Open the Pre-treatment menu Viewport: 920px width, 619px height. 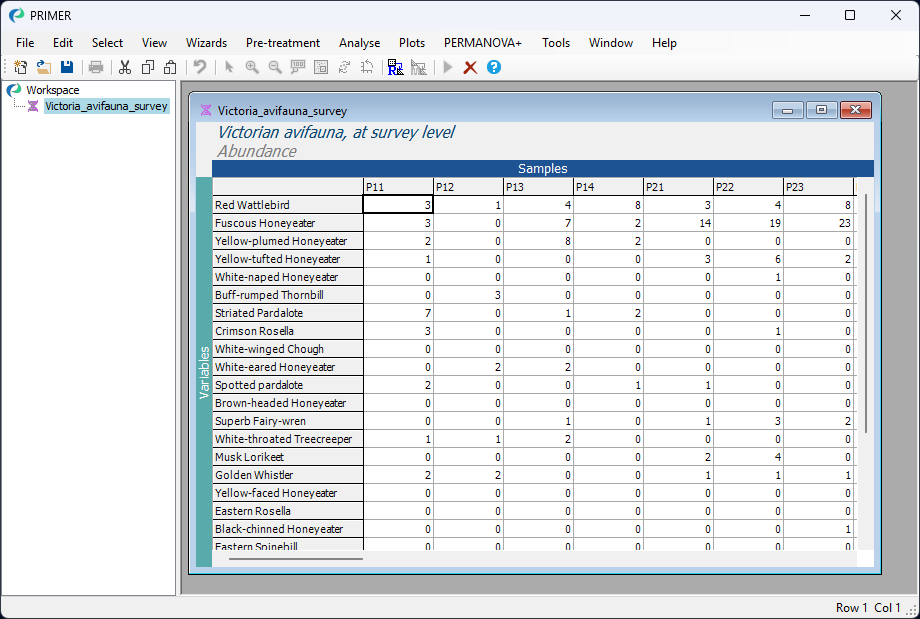(283, 43)
